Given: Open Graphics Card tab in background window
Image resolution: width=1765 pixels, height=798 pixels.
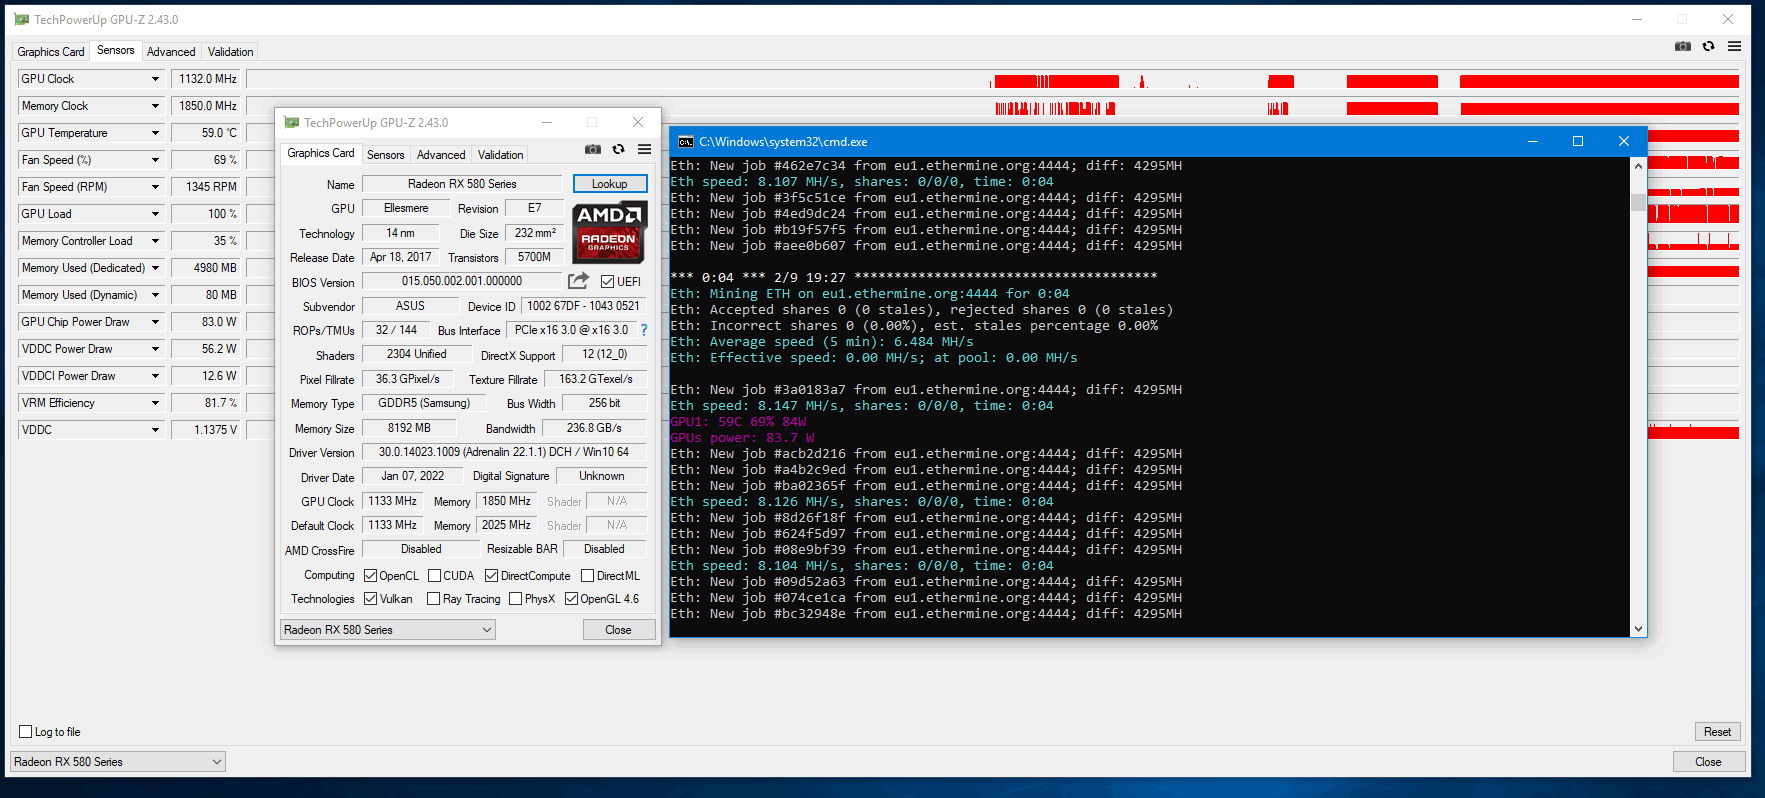Looking at the screenshot, I should pyautogui.click(x=51, y=52).
